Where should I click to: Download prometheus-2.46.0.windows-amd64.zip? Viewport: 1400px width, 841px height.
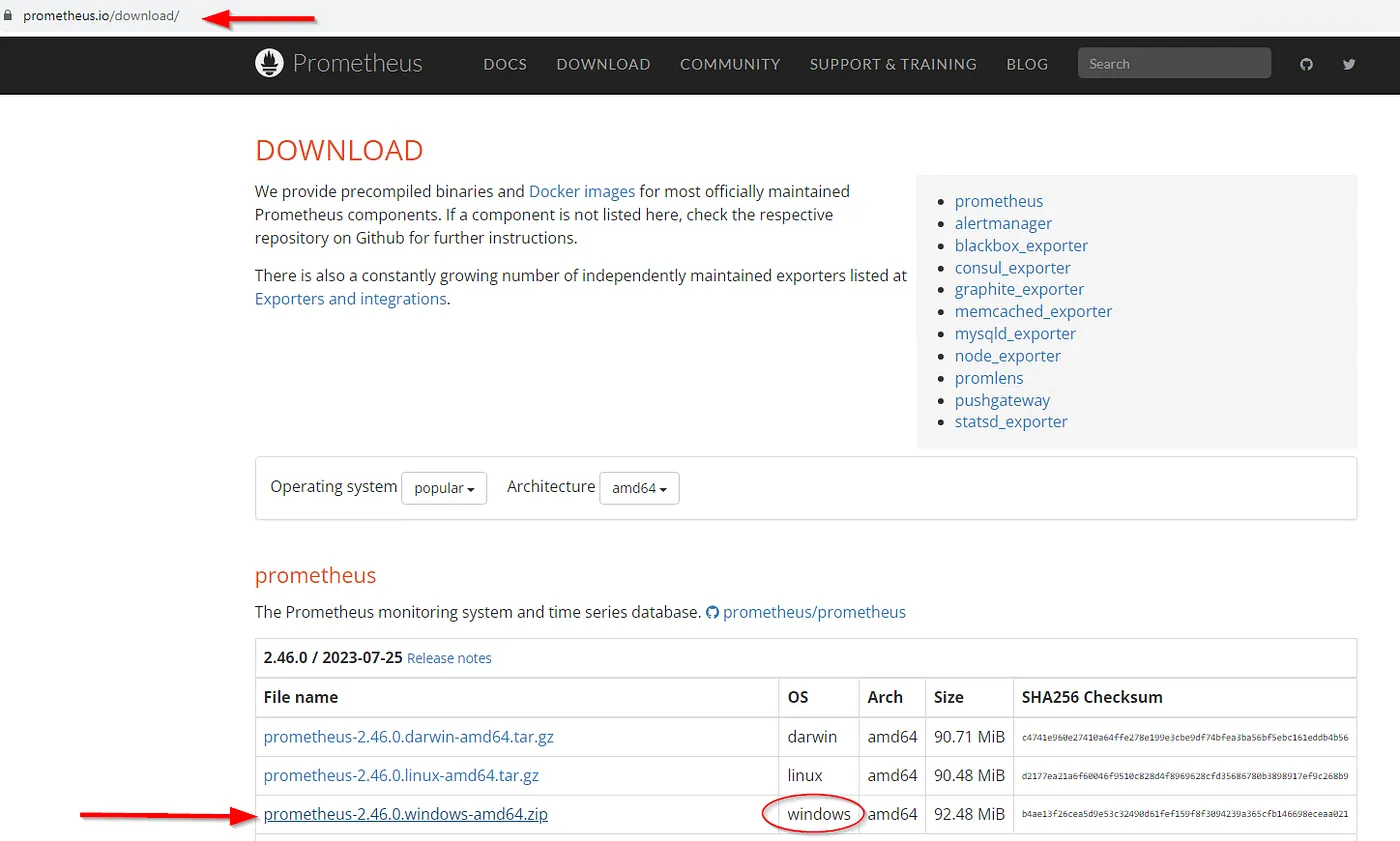pyautogui.click(x=406, y=815)
